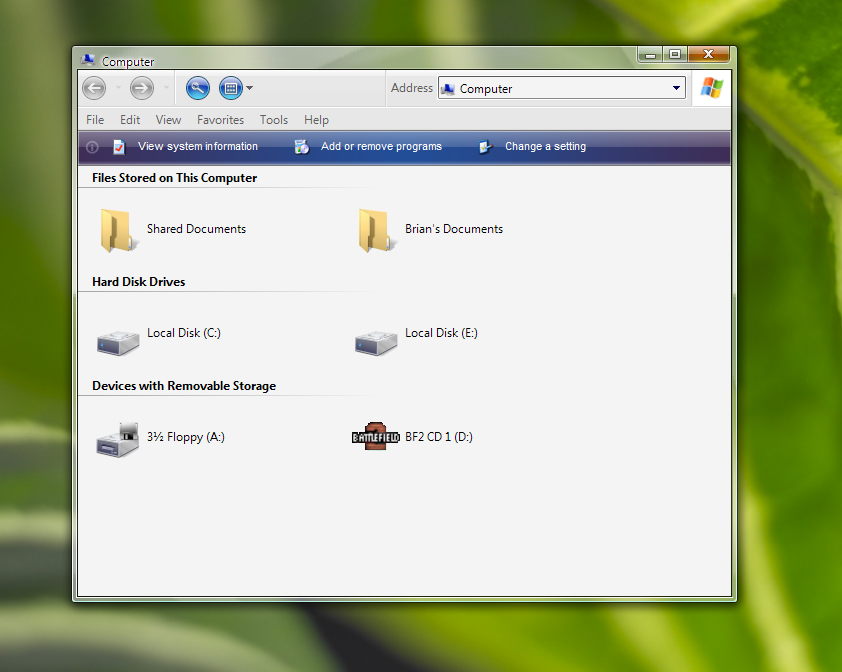
Task: Click the Forward navigation button
Action: 142,88
